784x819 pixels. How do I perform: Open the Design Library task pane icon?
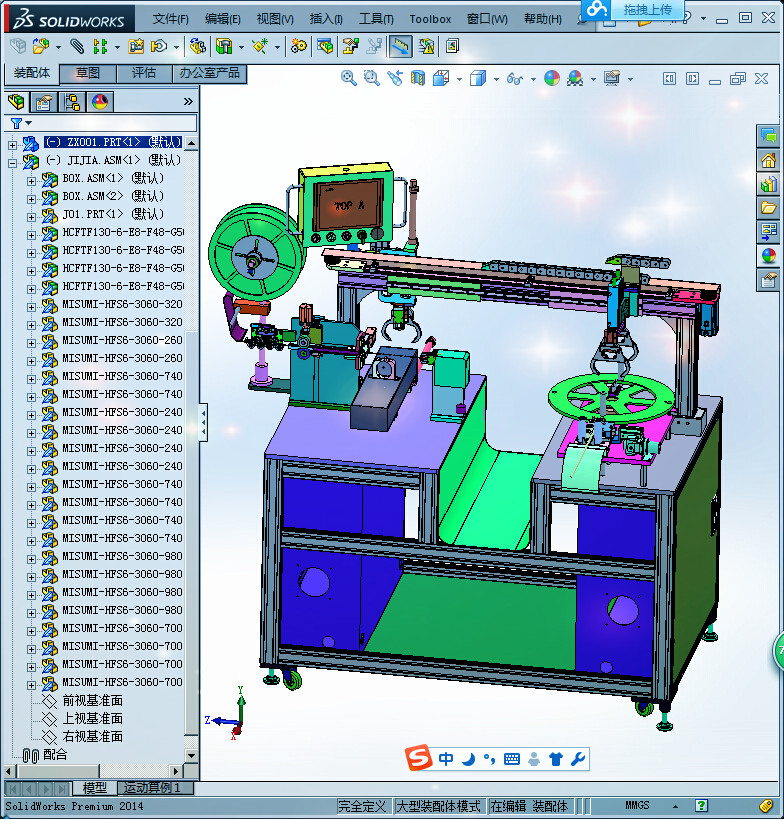point(768,184)
